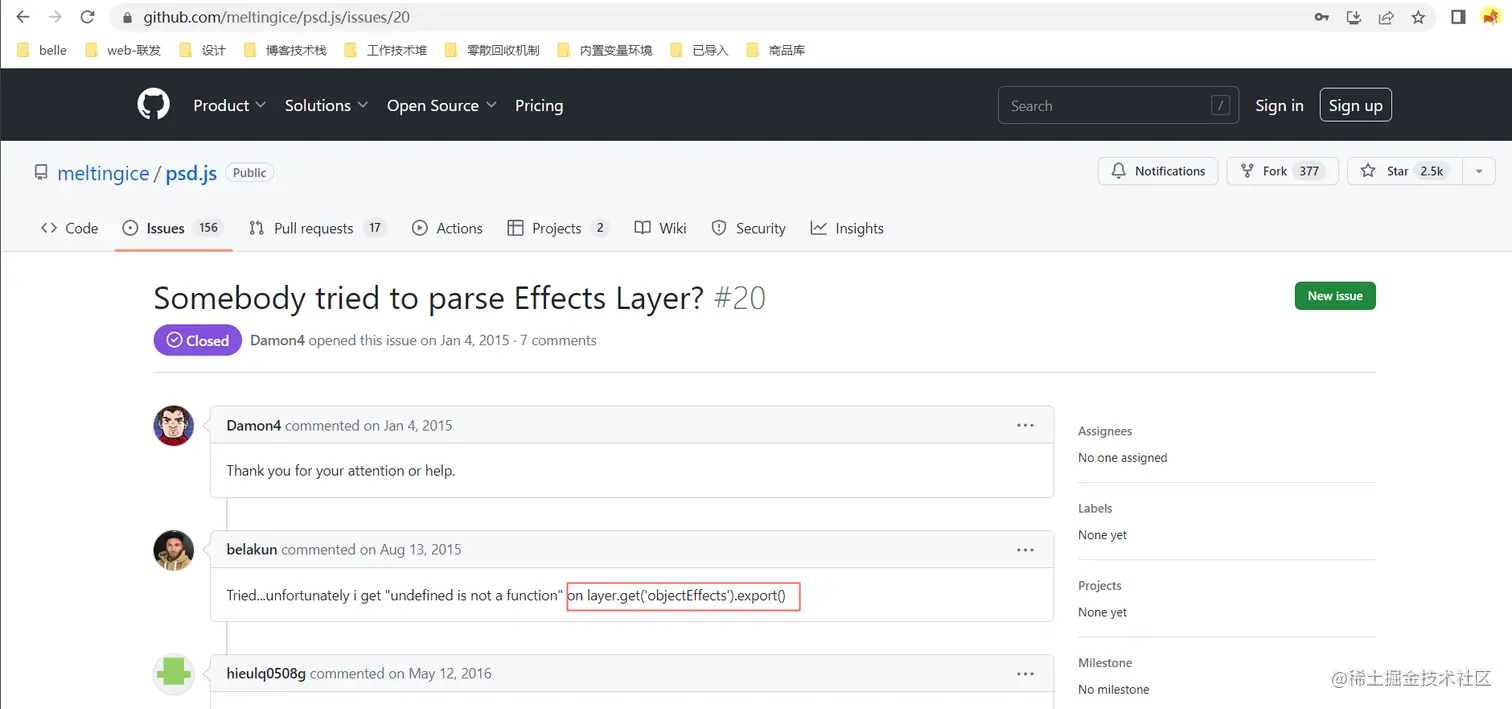The height and width of the screenshot is (709, 1512).
Task: Click the Closed issue status badge
Action: click(198, 340)
